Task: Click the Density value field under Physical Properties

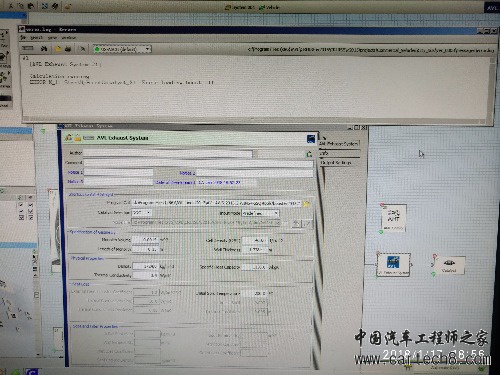Action: click(x=145, y=266)
